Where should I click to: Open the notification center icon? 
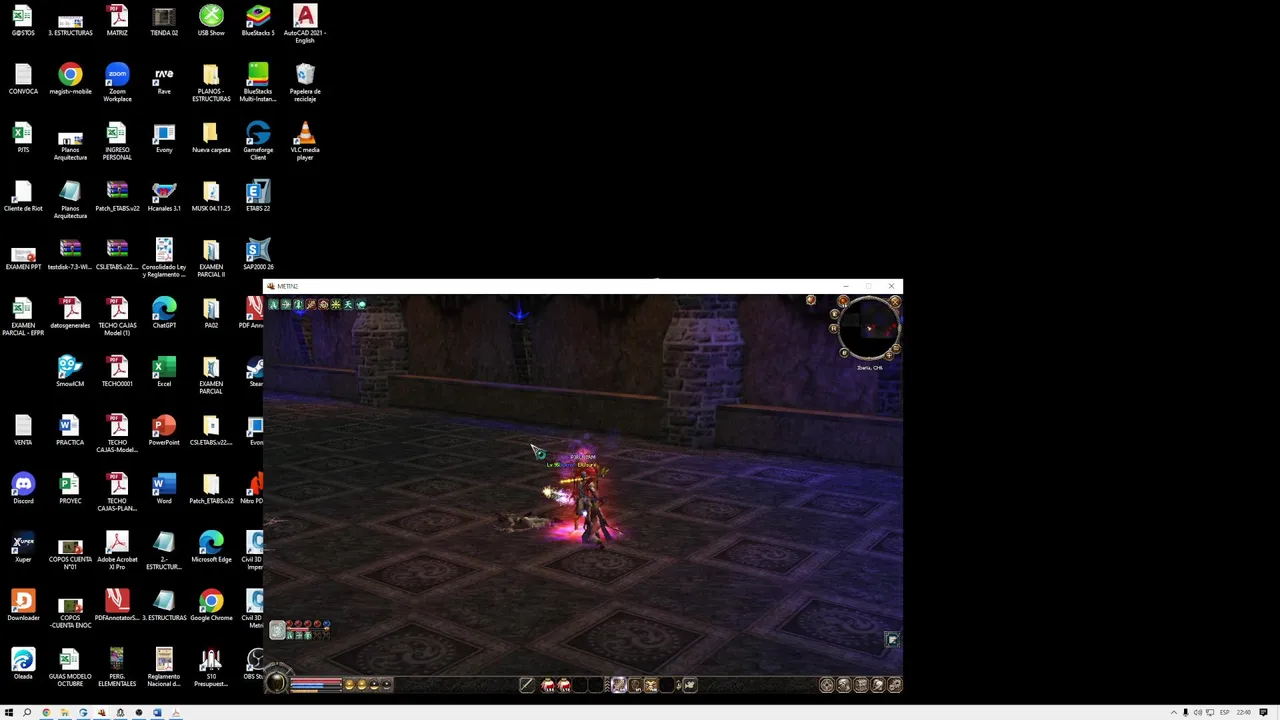coord(1263,713)
